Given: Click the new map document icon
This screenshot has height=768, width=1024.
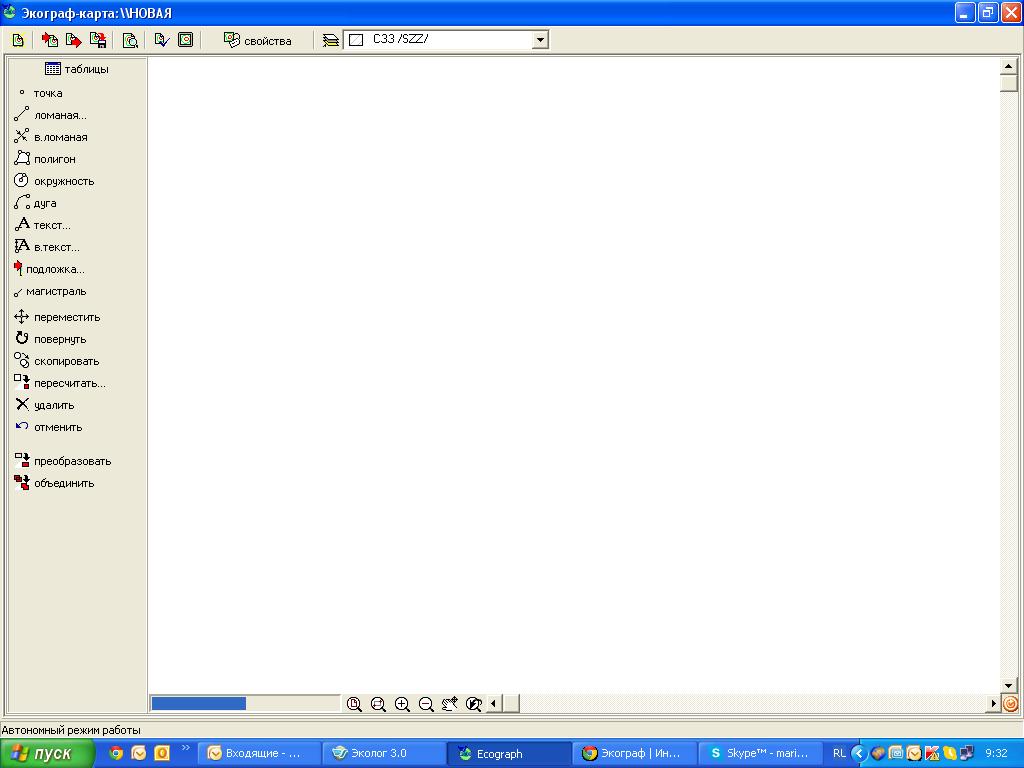Looking at the screenshot, I should [x=18, y=40].
